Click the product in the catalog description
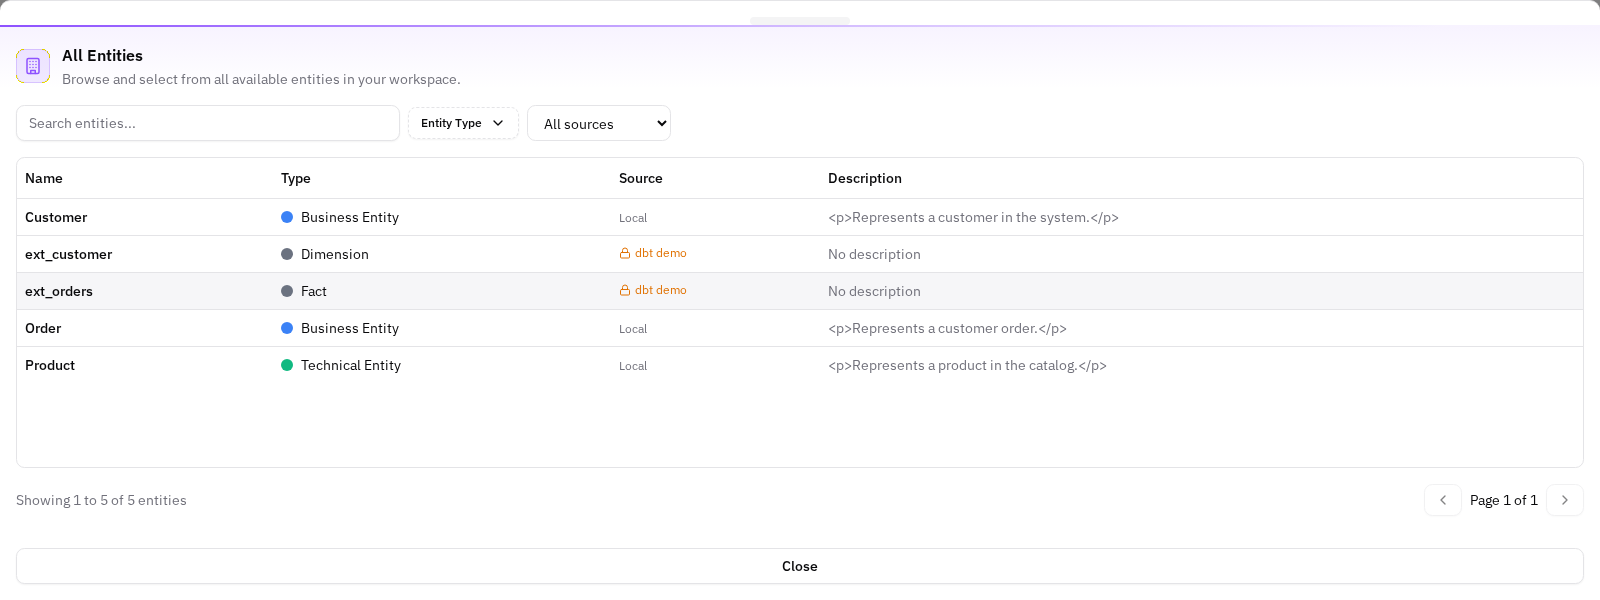The height and width of the screenshot is (600, 1600). [x=967, y=365]
